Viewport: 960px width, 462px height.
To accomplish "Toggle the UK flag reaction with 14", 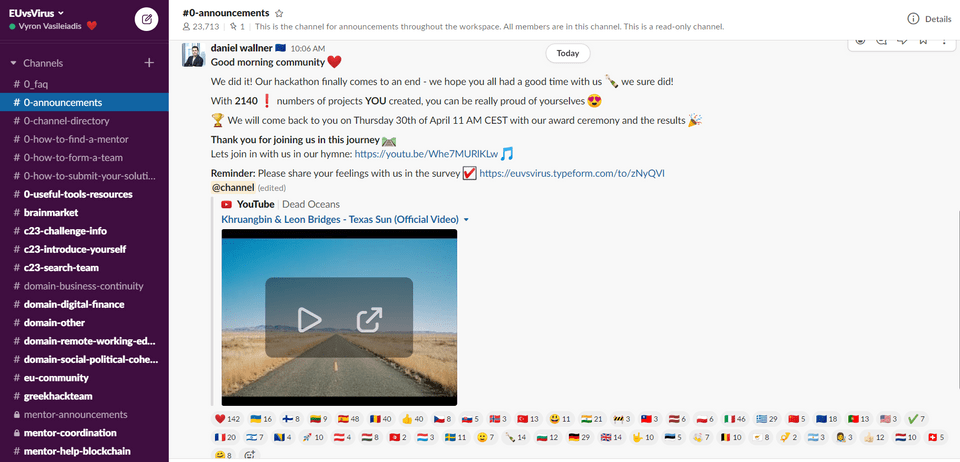I will (611, 438).
